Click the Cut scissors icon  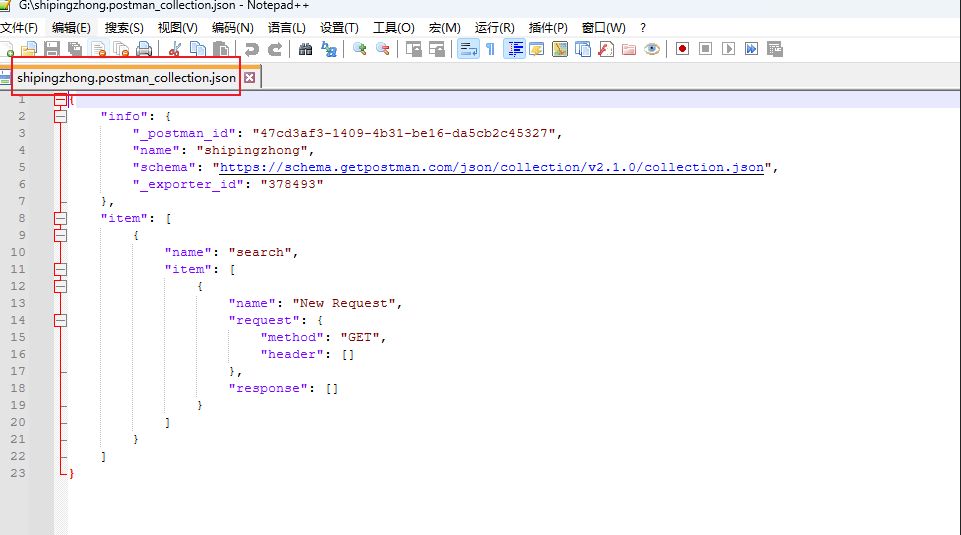[x=175, y=49]
